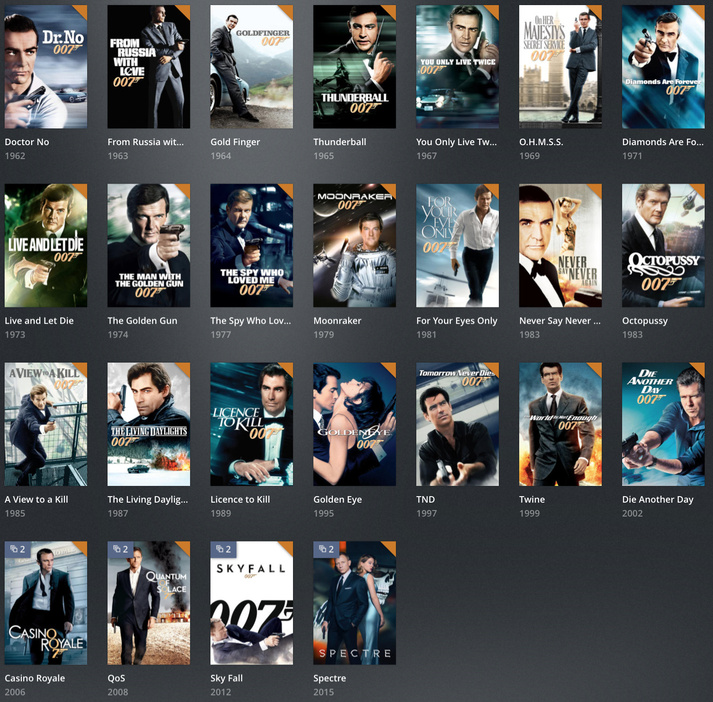Click 'Never Say Never ...' truncated title
The image size is (713, 702).
pyautogui.click(x=560, y=321)
